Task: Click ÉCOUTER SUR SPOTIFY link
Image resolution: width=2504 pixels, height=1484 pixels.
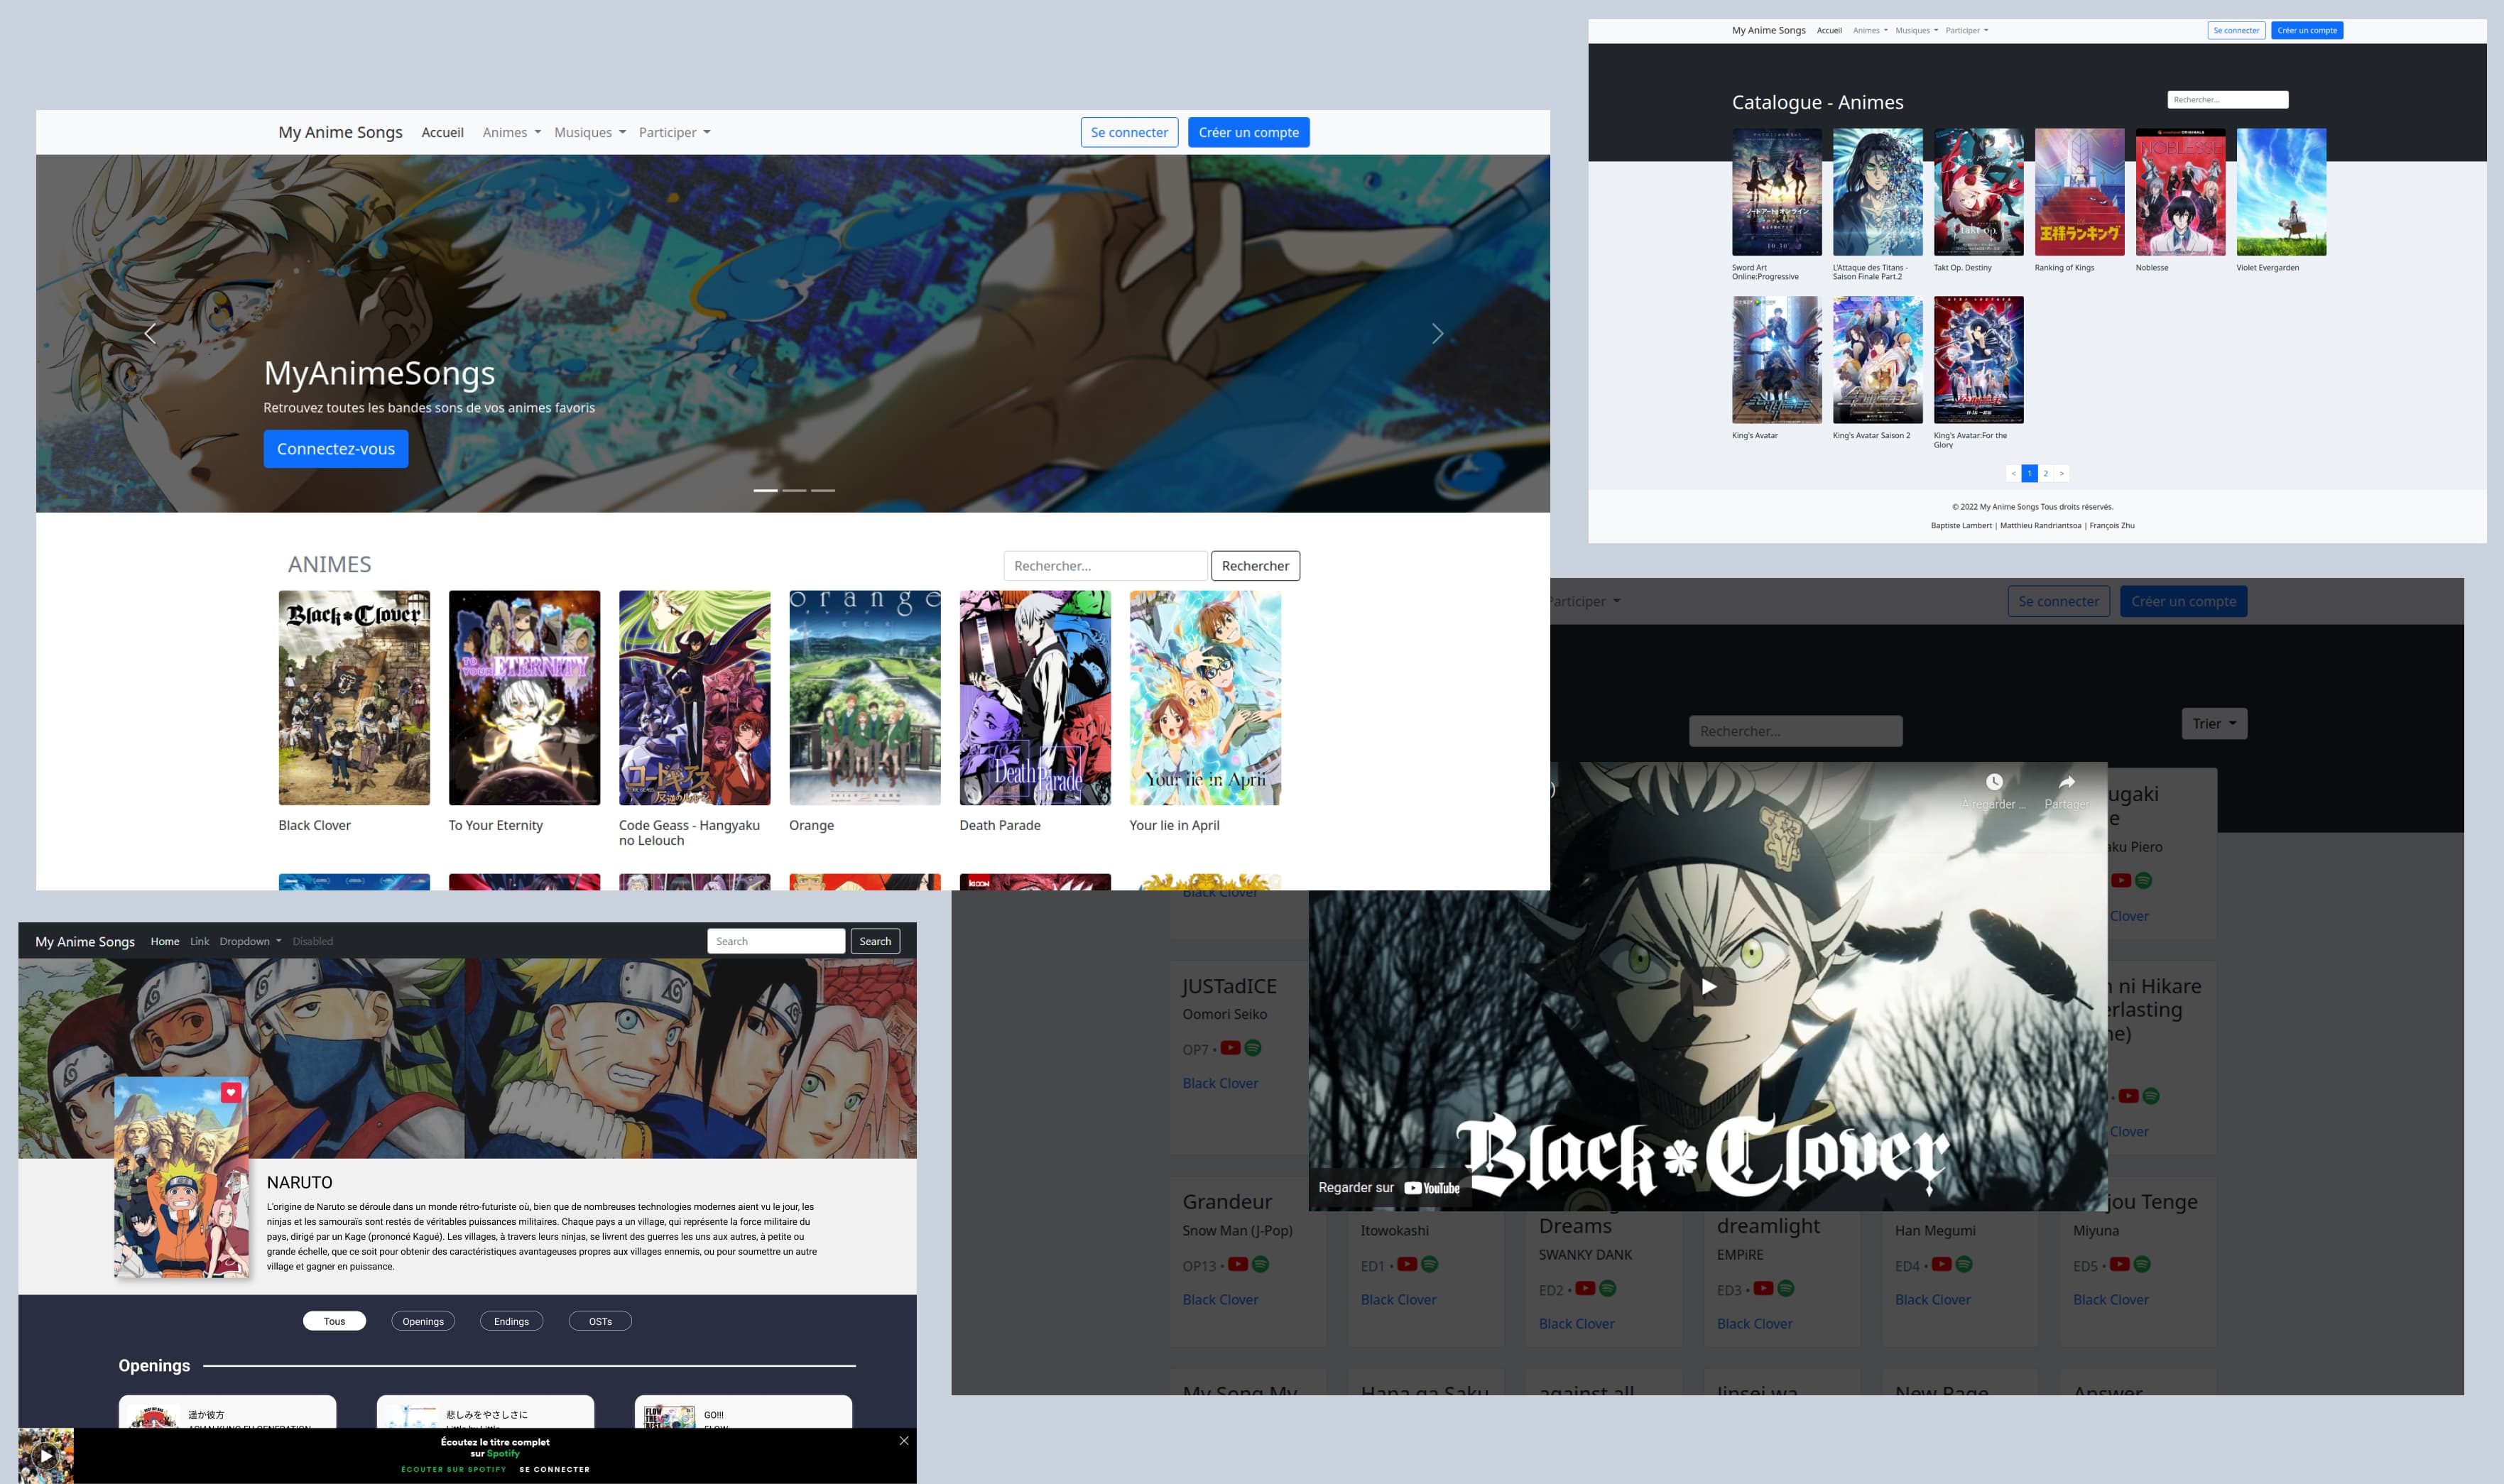Action: coord(453,1469)
